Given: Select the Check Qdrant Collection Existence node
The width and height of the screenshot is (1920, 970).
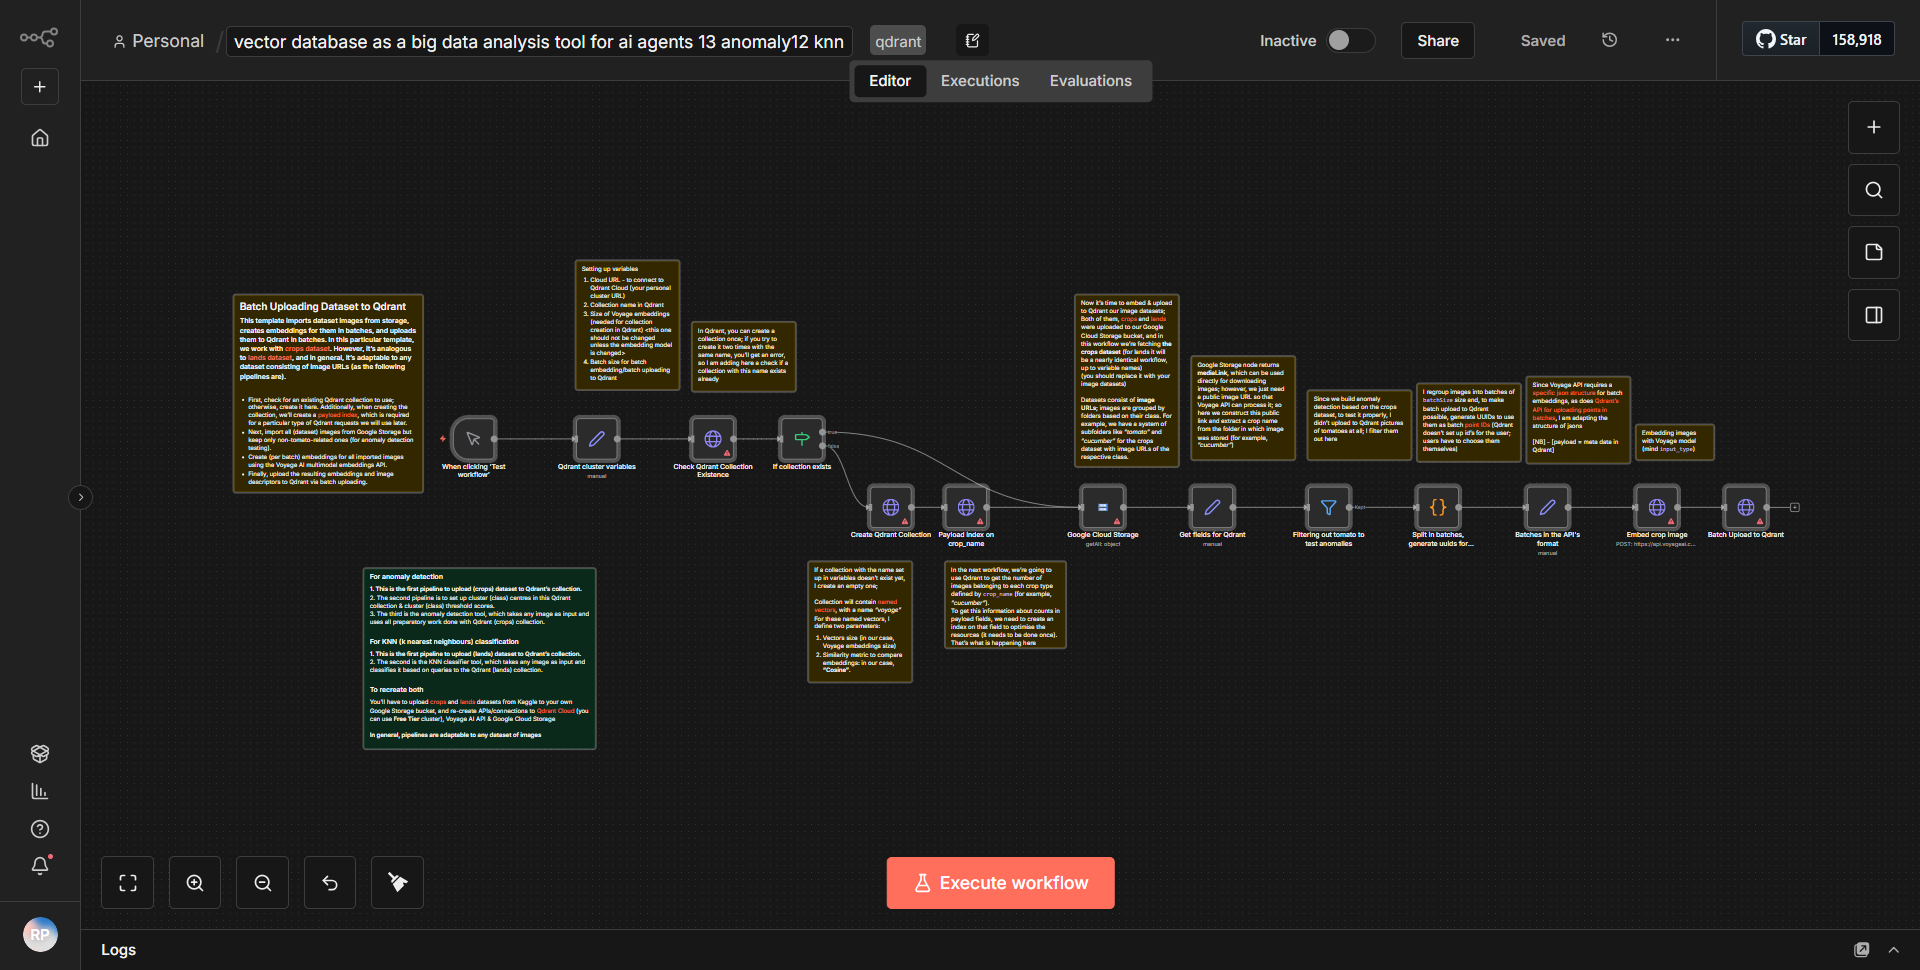Looking at the screenshot, I should [x=713, y=439].
